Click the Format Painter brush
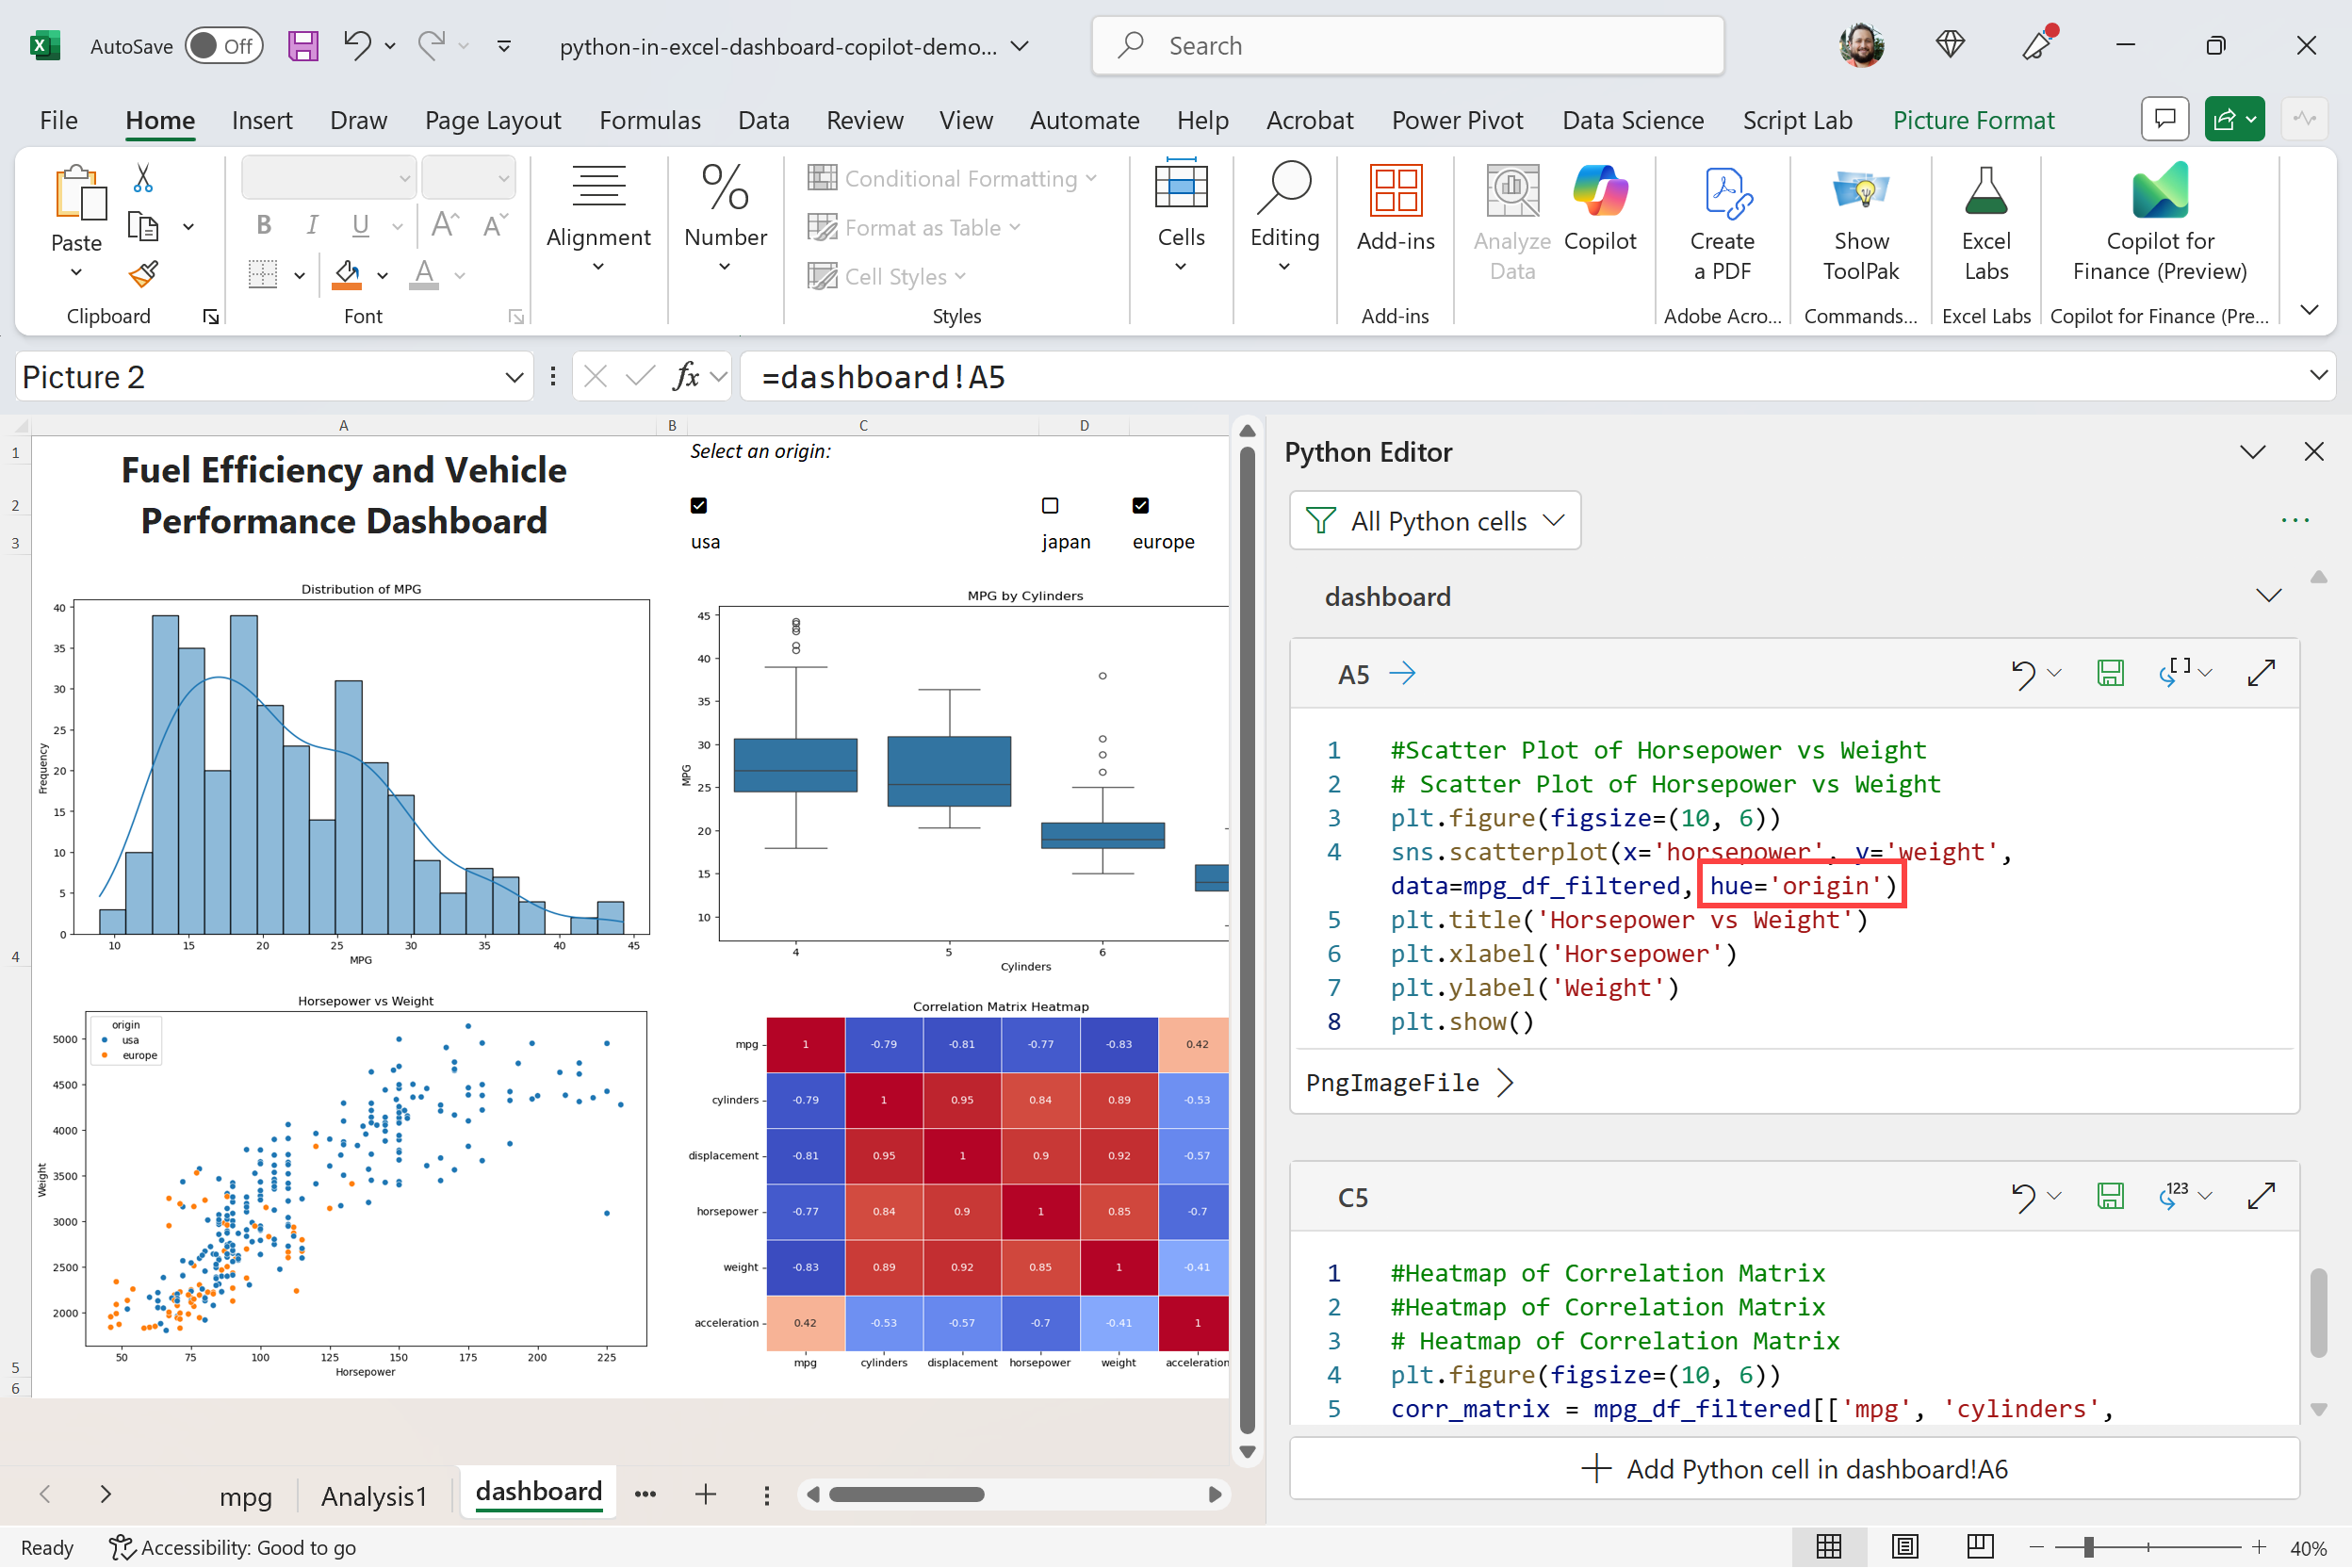The height and width of the screenshot is (1568, 2352). click(143, 273)
